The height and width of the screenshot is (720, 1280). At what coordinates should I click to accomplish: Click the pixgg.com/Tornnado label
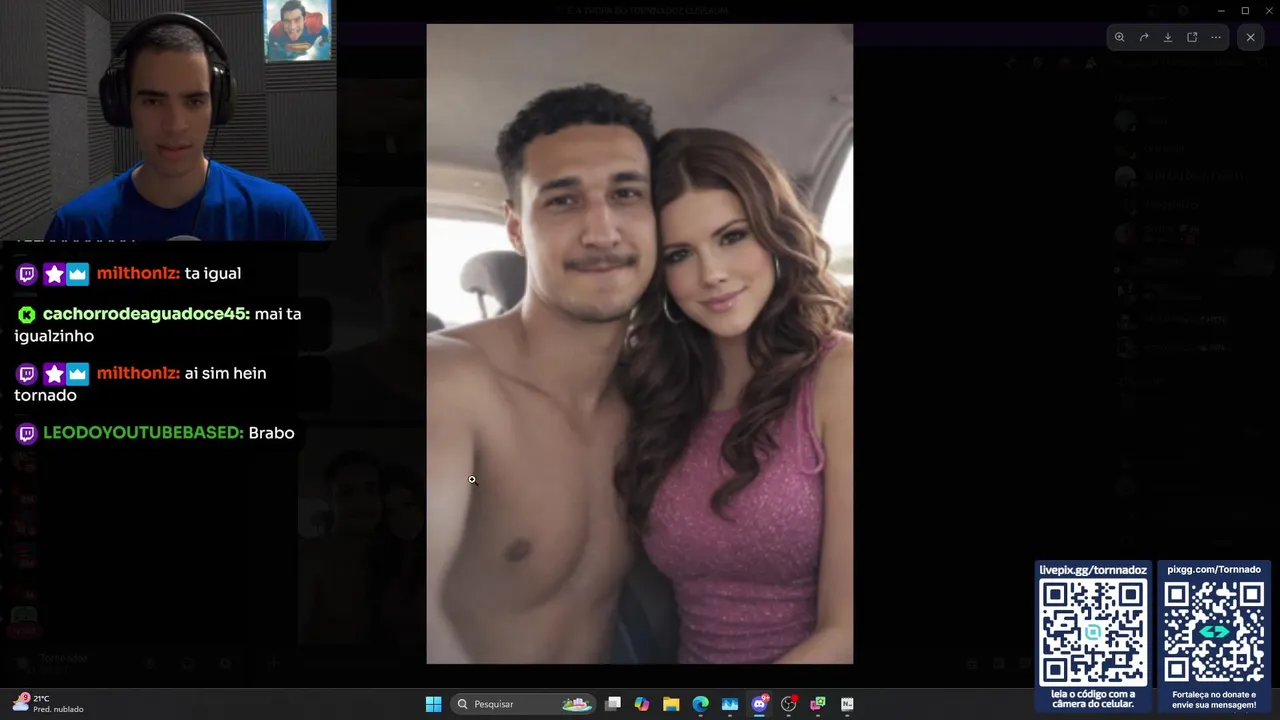point(1214,570)
